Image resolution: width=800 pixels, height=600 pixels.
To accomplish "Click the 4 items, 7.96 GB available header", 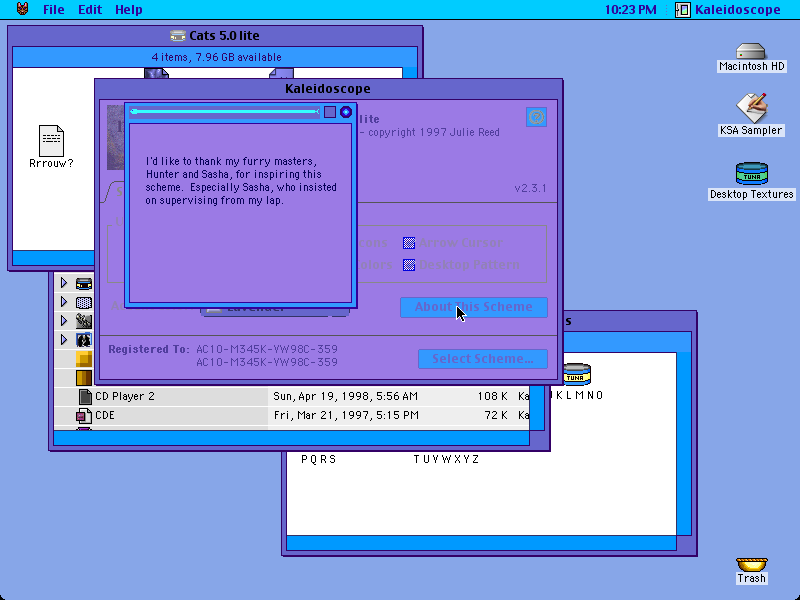I will coord(216,57).
